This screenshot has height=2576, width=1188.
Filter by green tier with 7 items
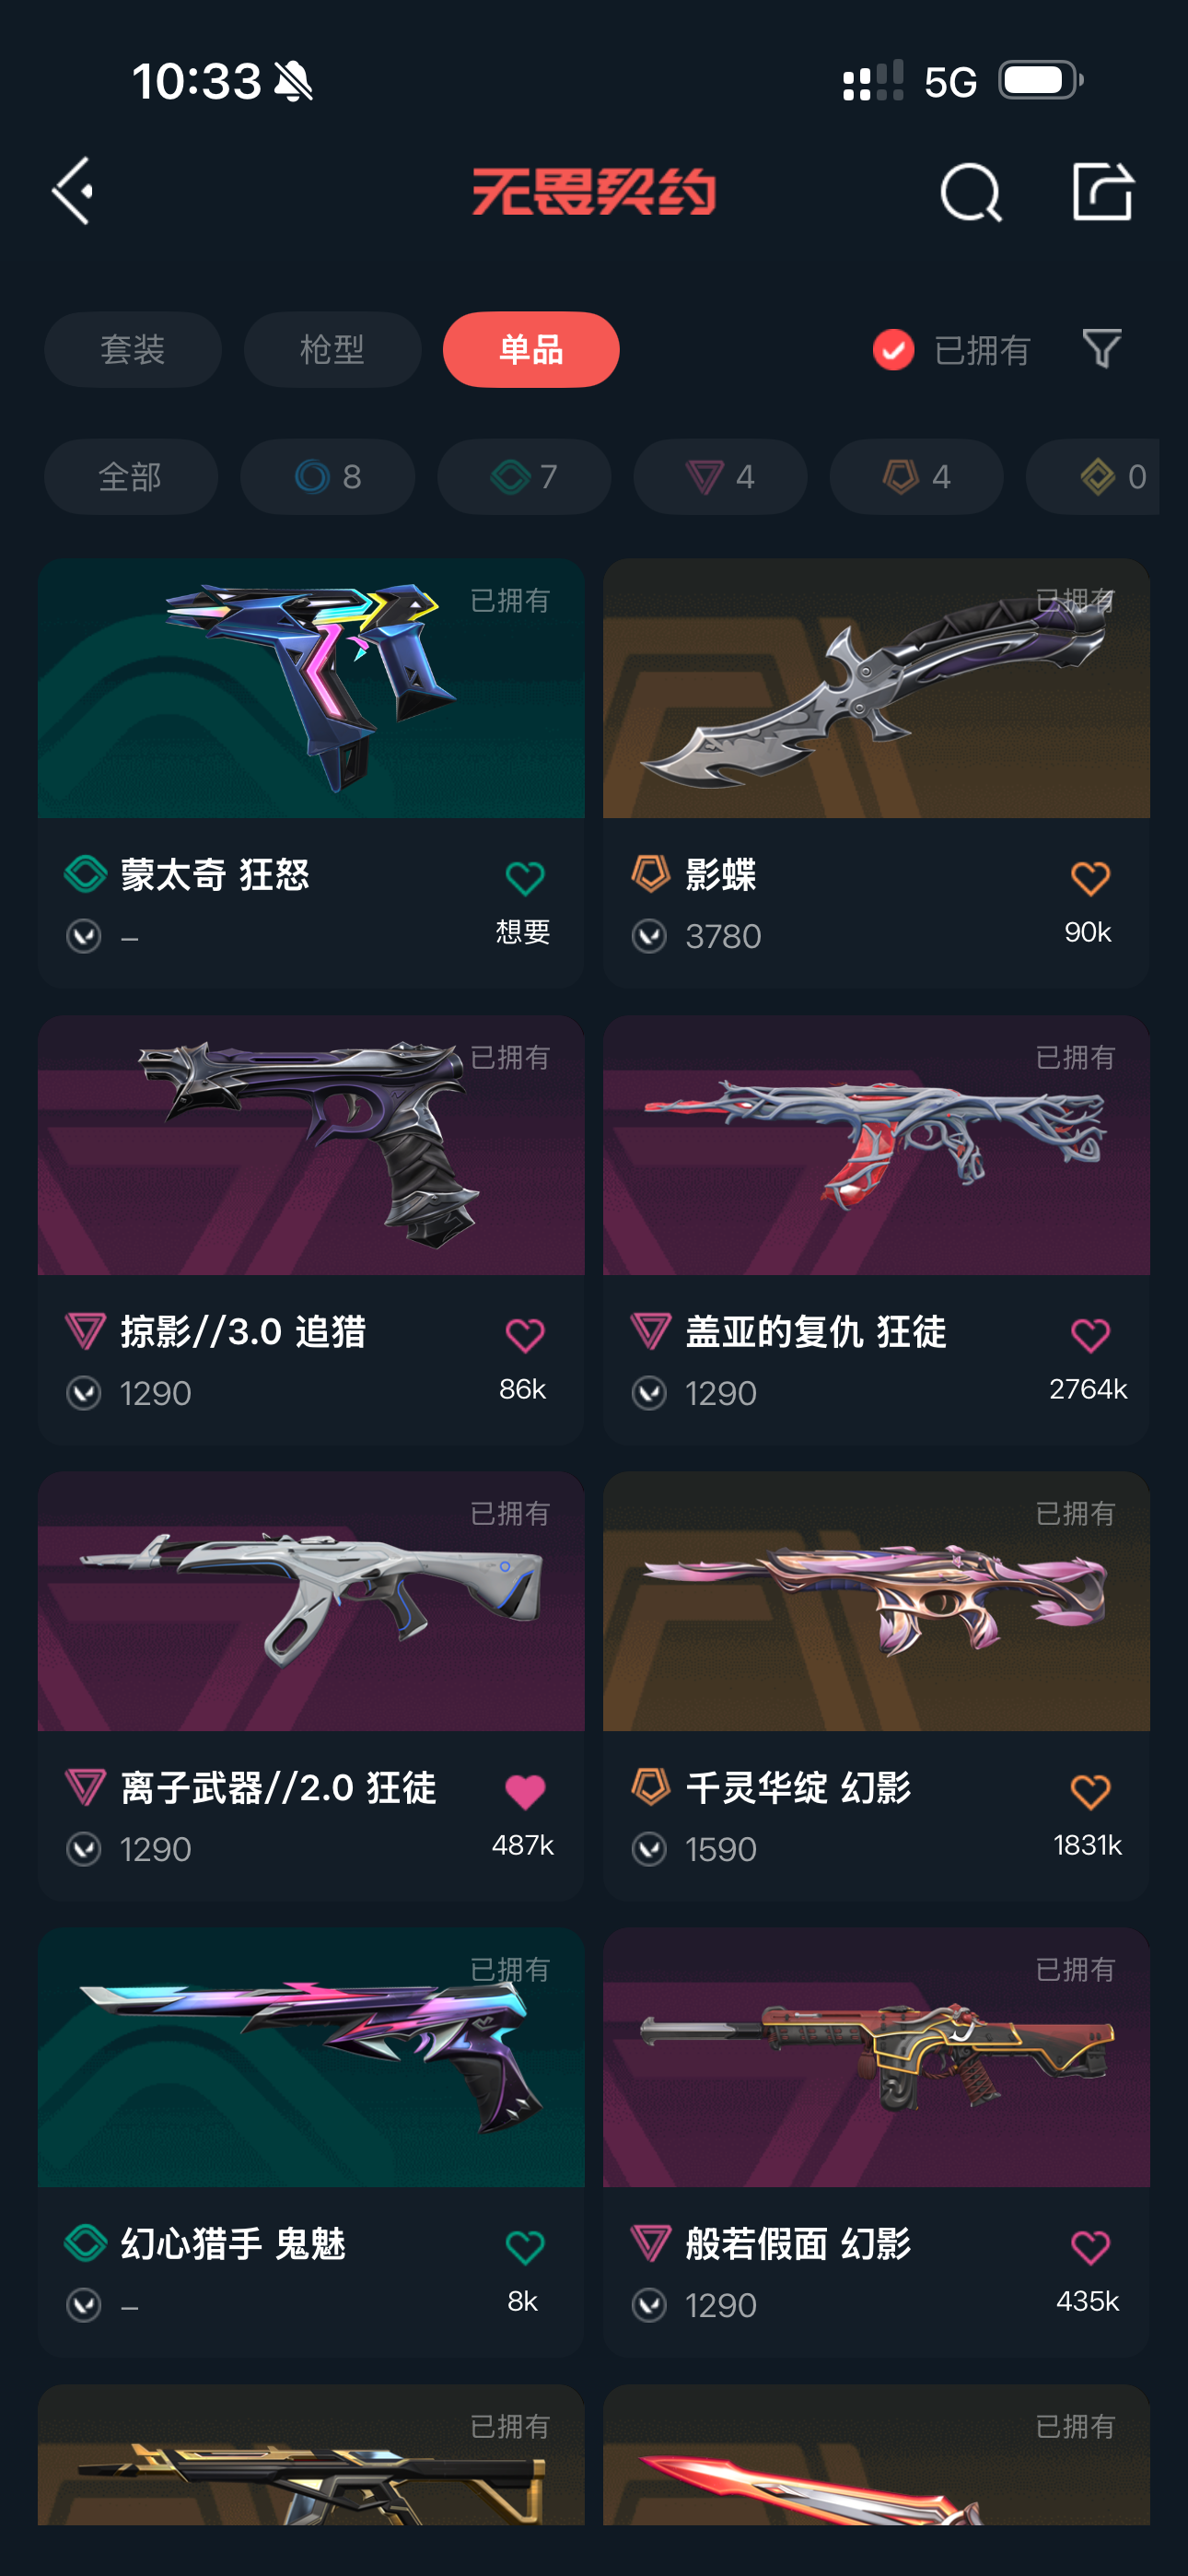(524, 477)
